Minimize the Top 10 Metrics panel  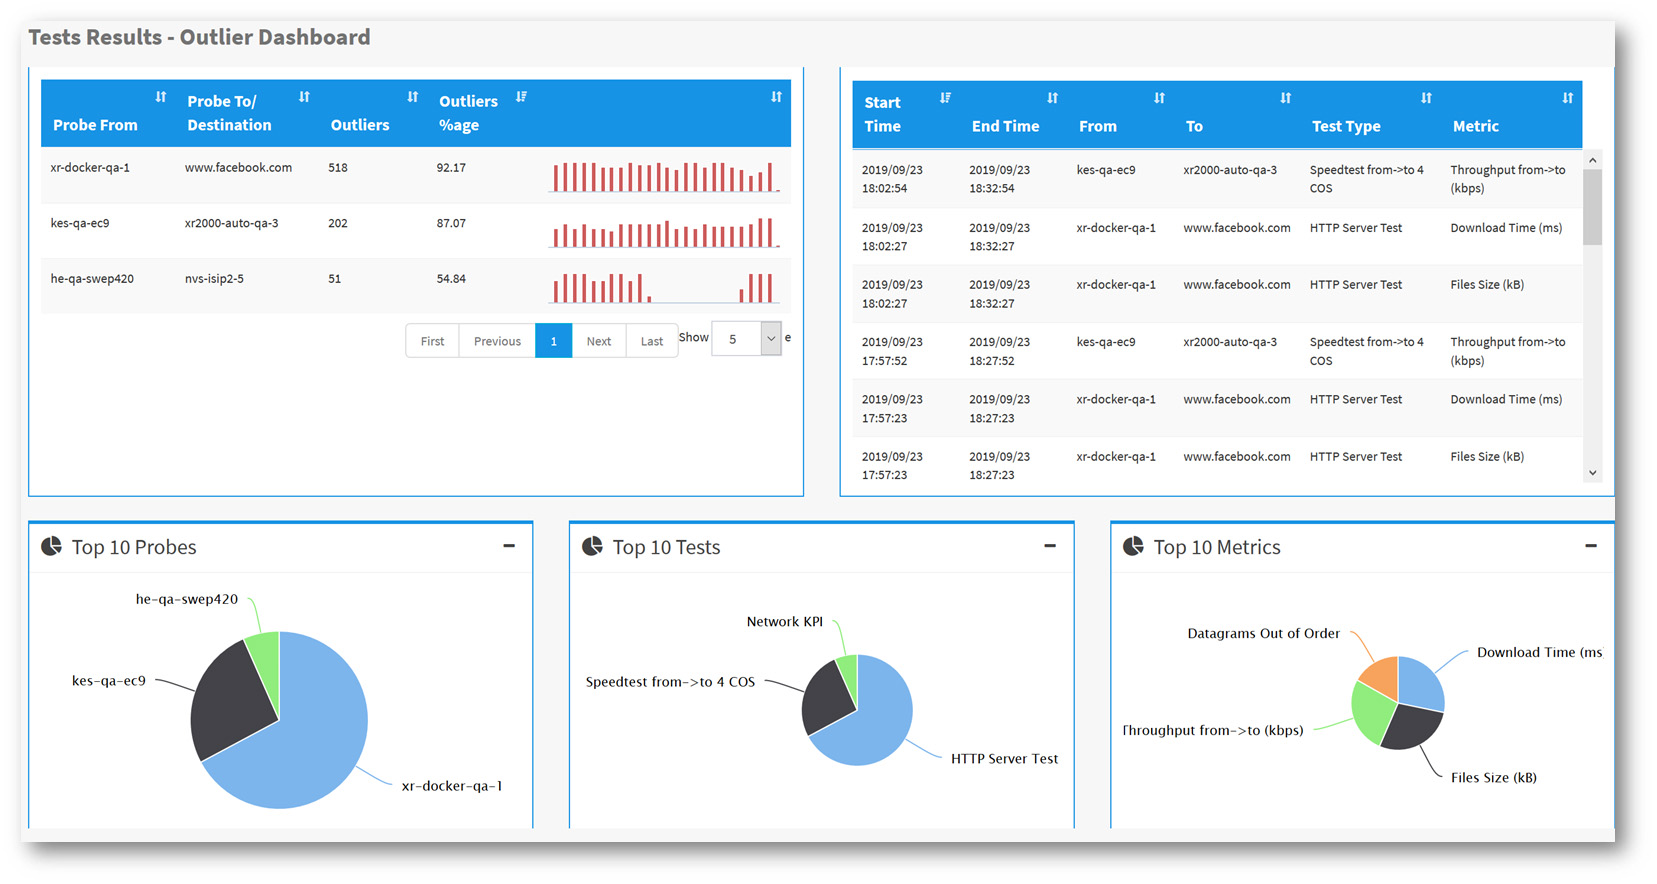[x=1591, y=546]
